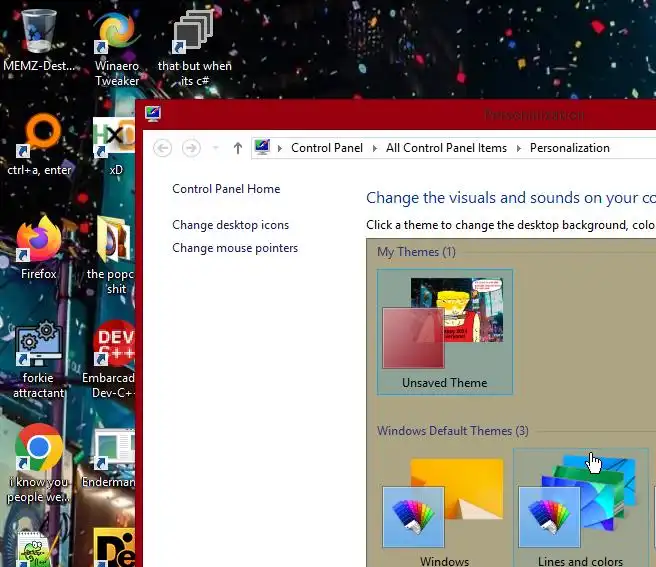Go forward using the Forward arrow
The image size is (656, 567).
pyautogui.click(x=191, y=148)
